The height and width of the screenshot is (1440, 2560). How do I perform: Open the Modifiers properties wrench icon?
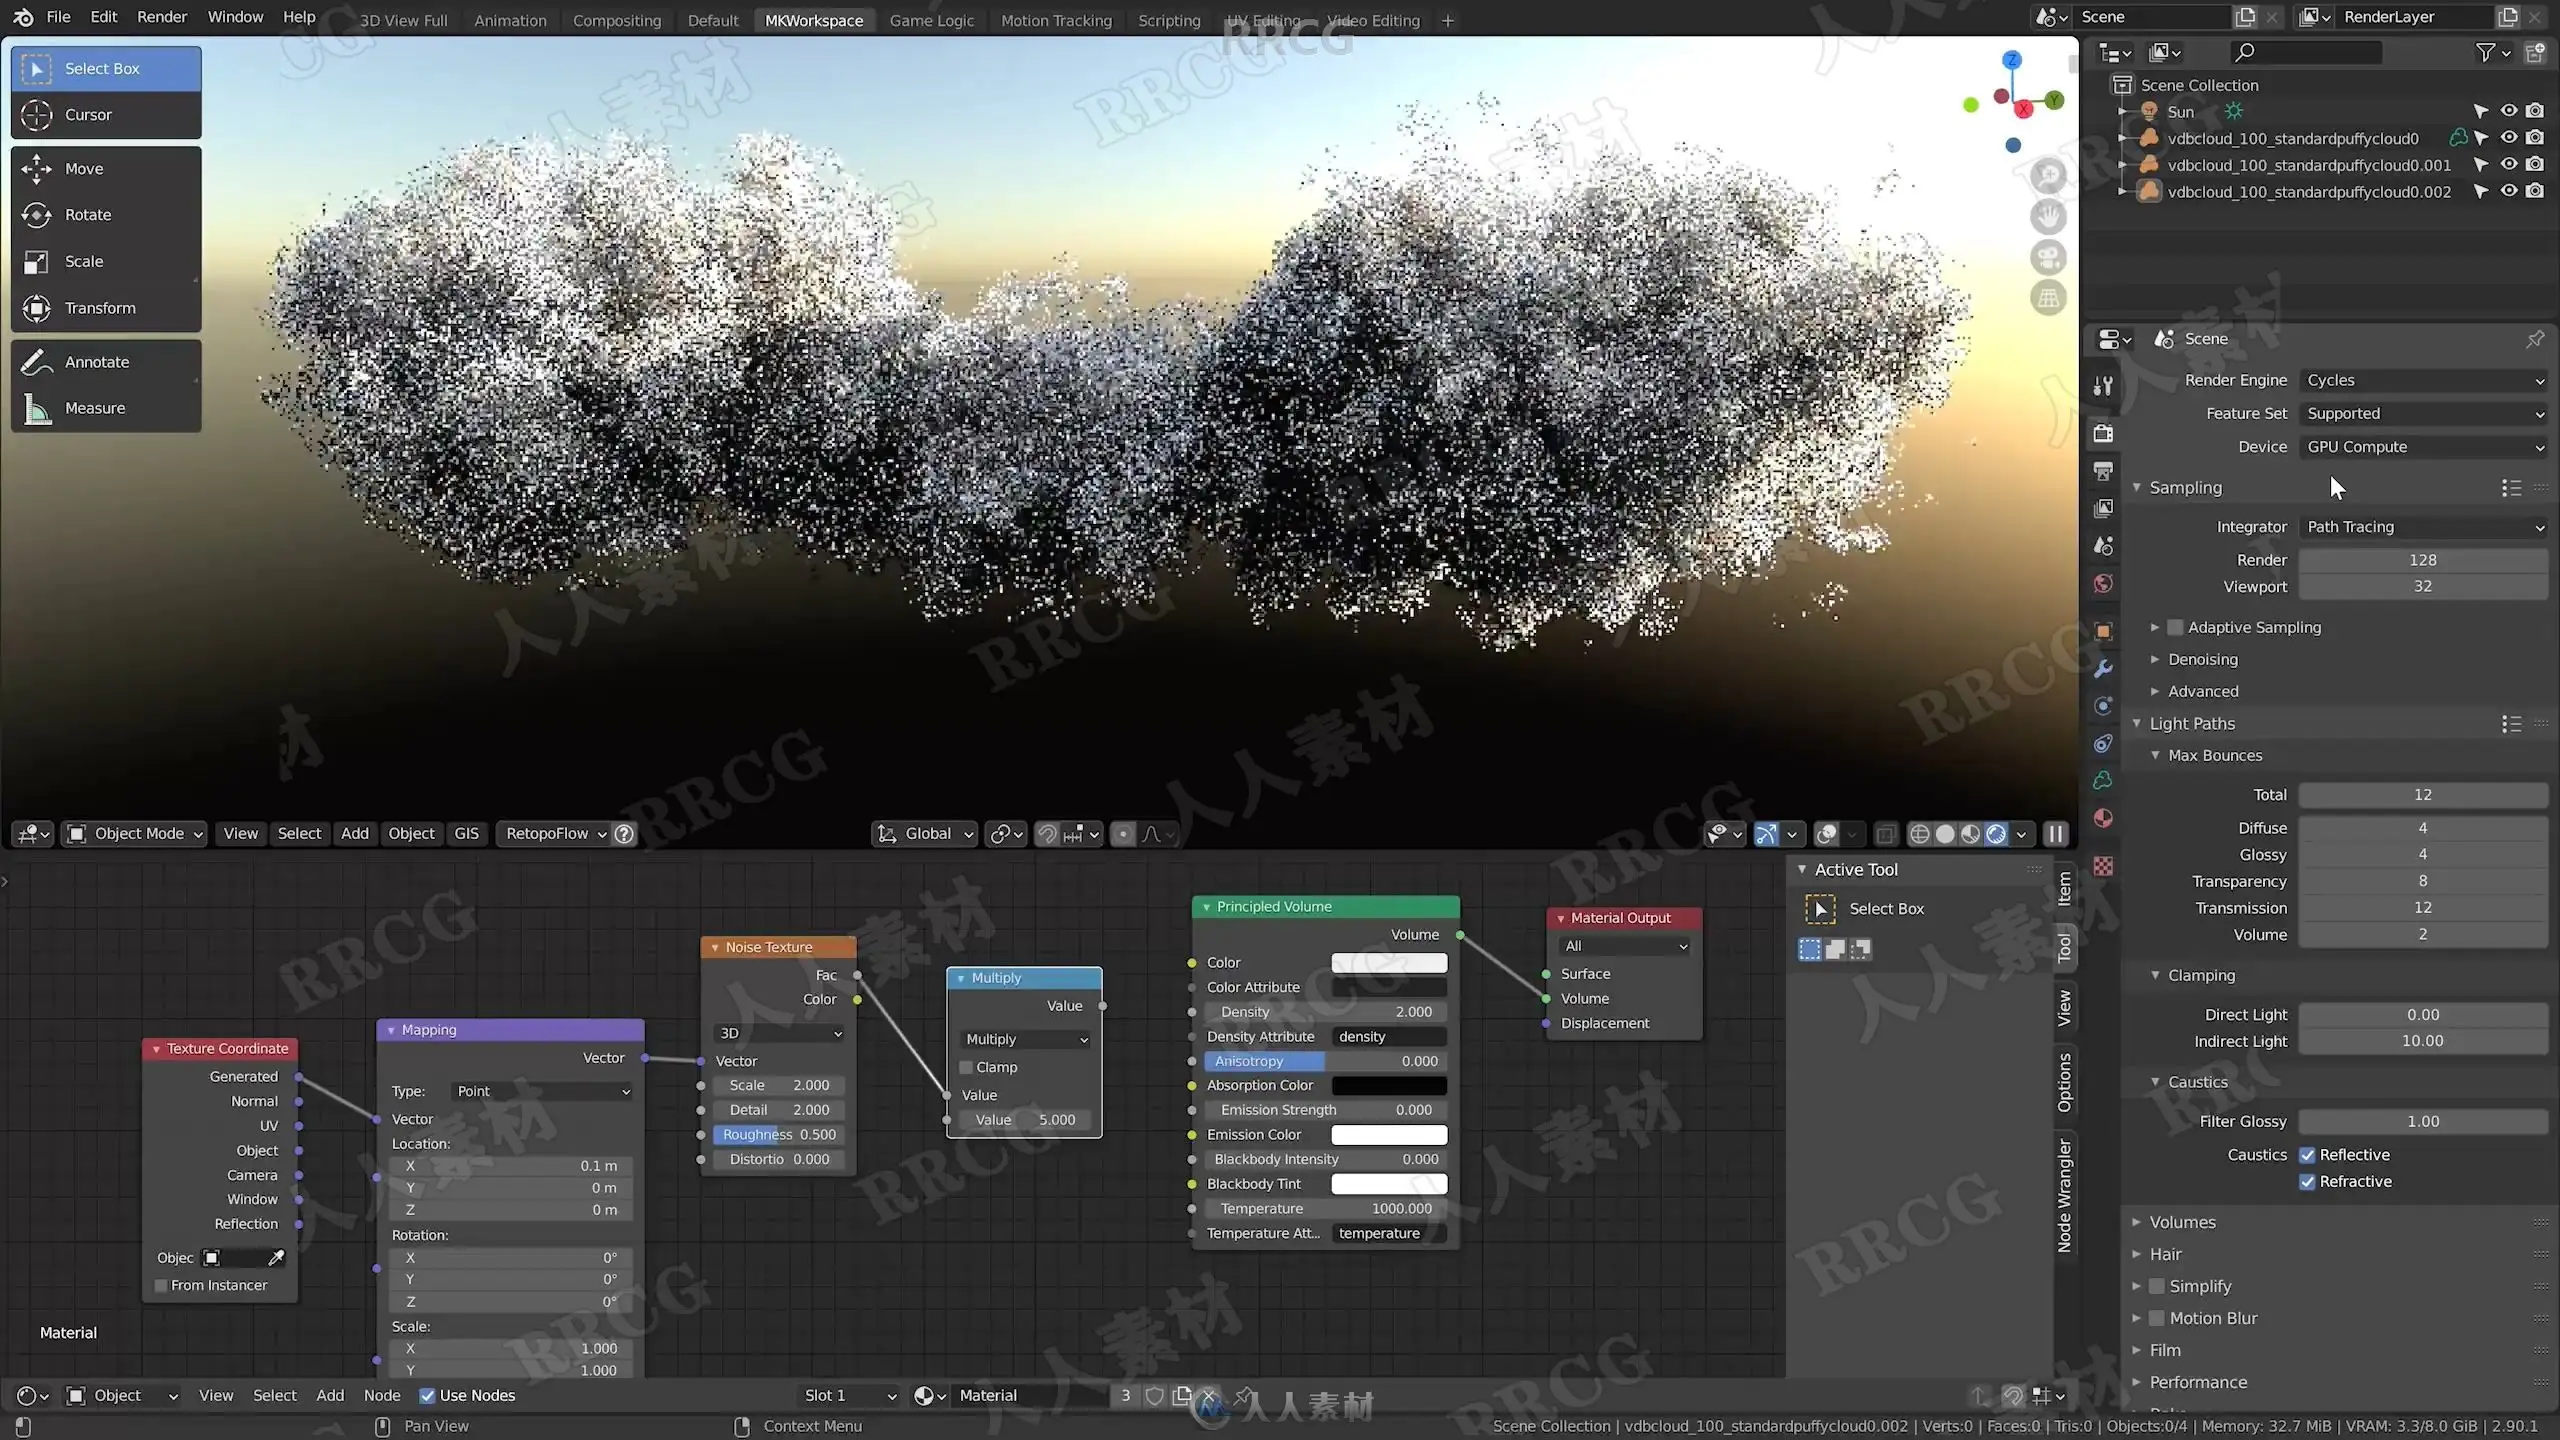pyautogui.click(x=2103, y=668)
